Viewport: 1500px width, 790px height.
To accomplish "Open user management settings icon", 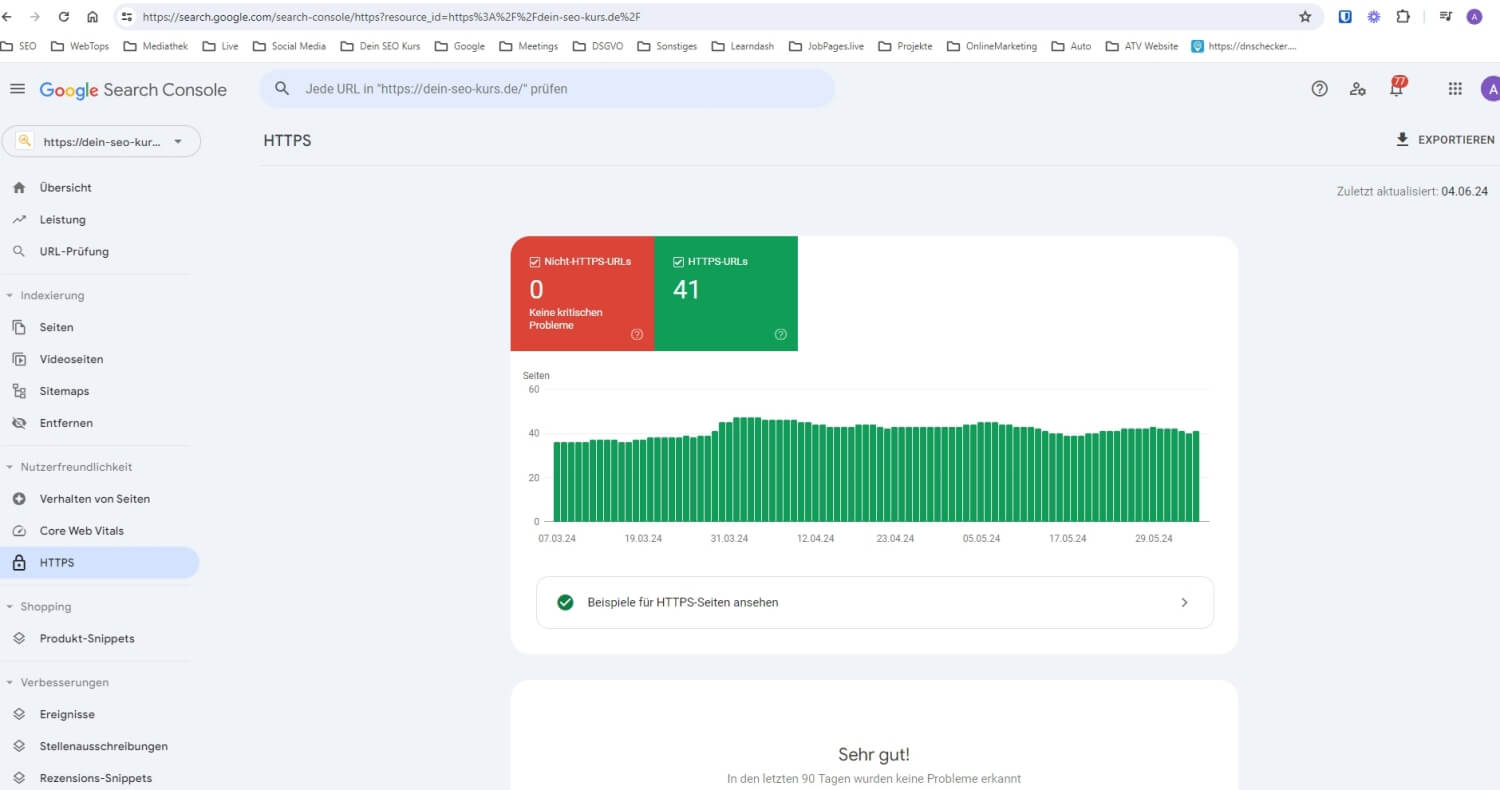I will tap(1357, 89).
